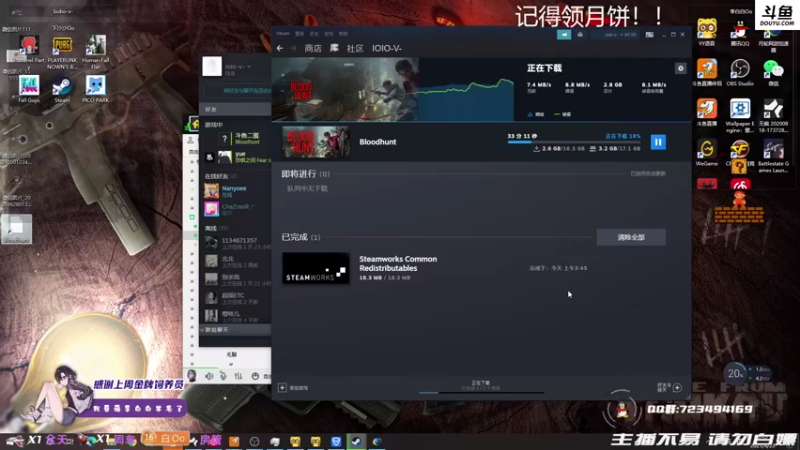This screenshot has height=450, width=800.
Task: Select friend yue in the friends list
Action: click(x=239, y=157)
